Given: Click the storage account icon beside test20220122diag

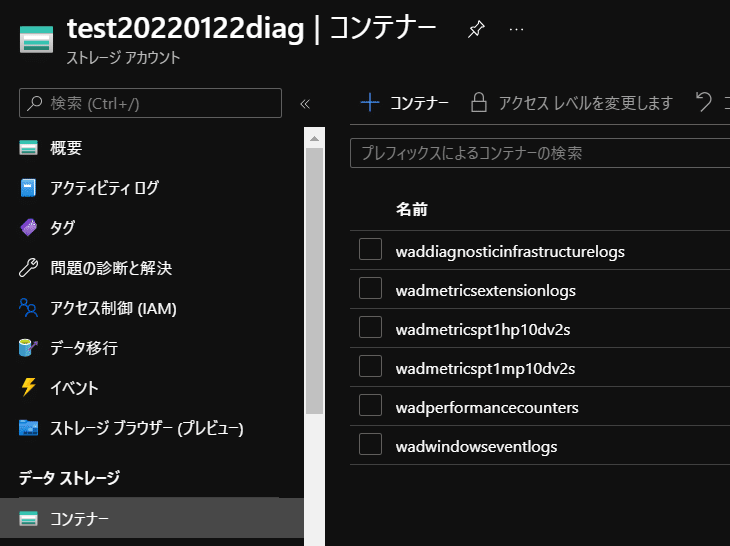Looking at the screenshot, I should (x=36, y=40).
